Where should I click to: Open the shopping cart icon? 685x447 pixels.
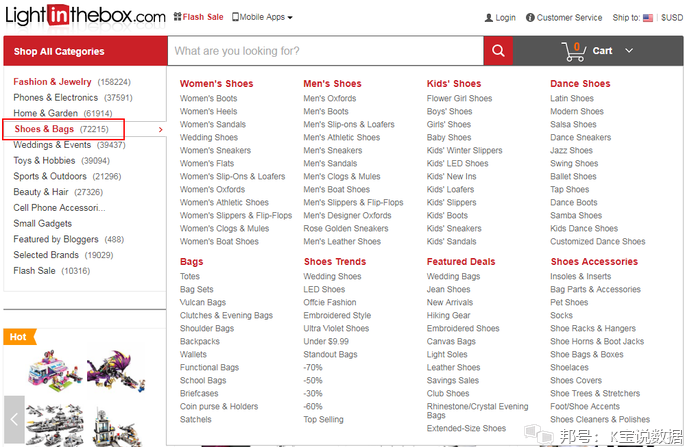point(574,52)
